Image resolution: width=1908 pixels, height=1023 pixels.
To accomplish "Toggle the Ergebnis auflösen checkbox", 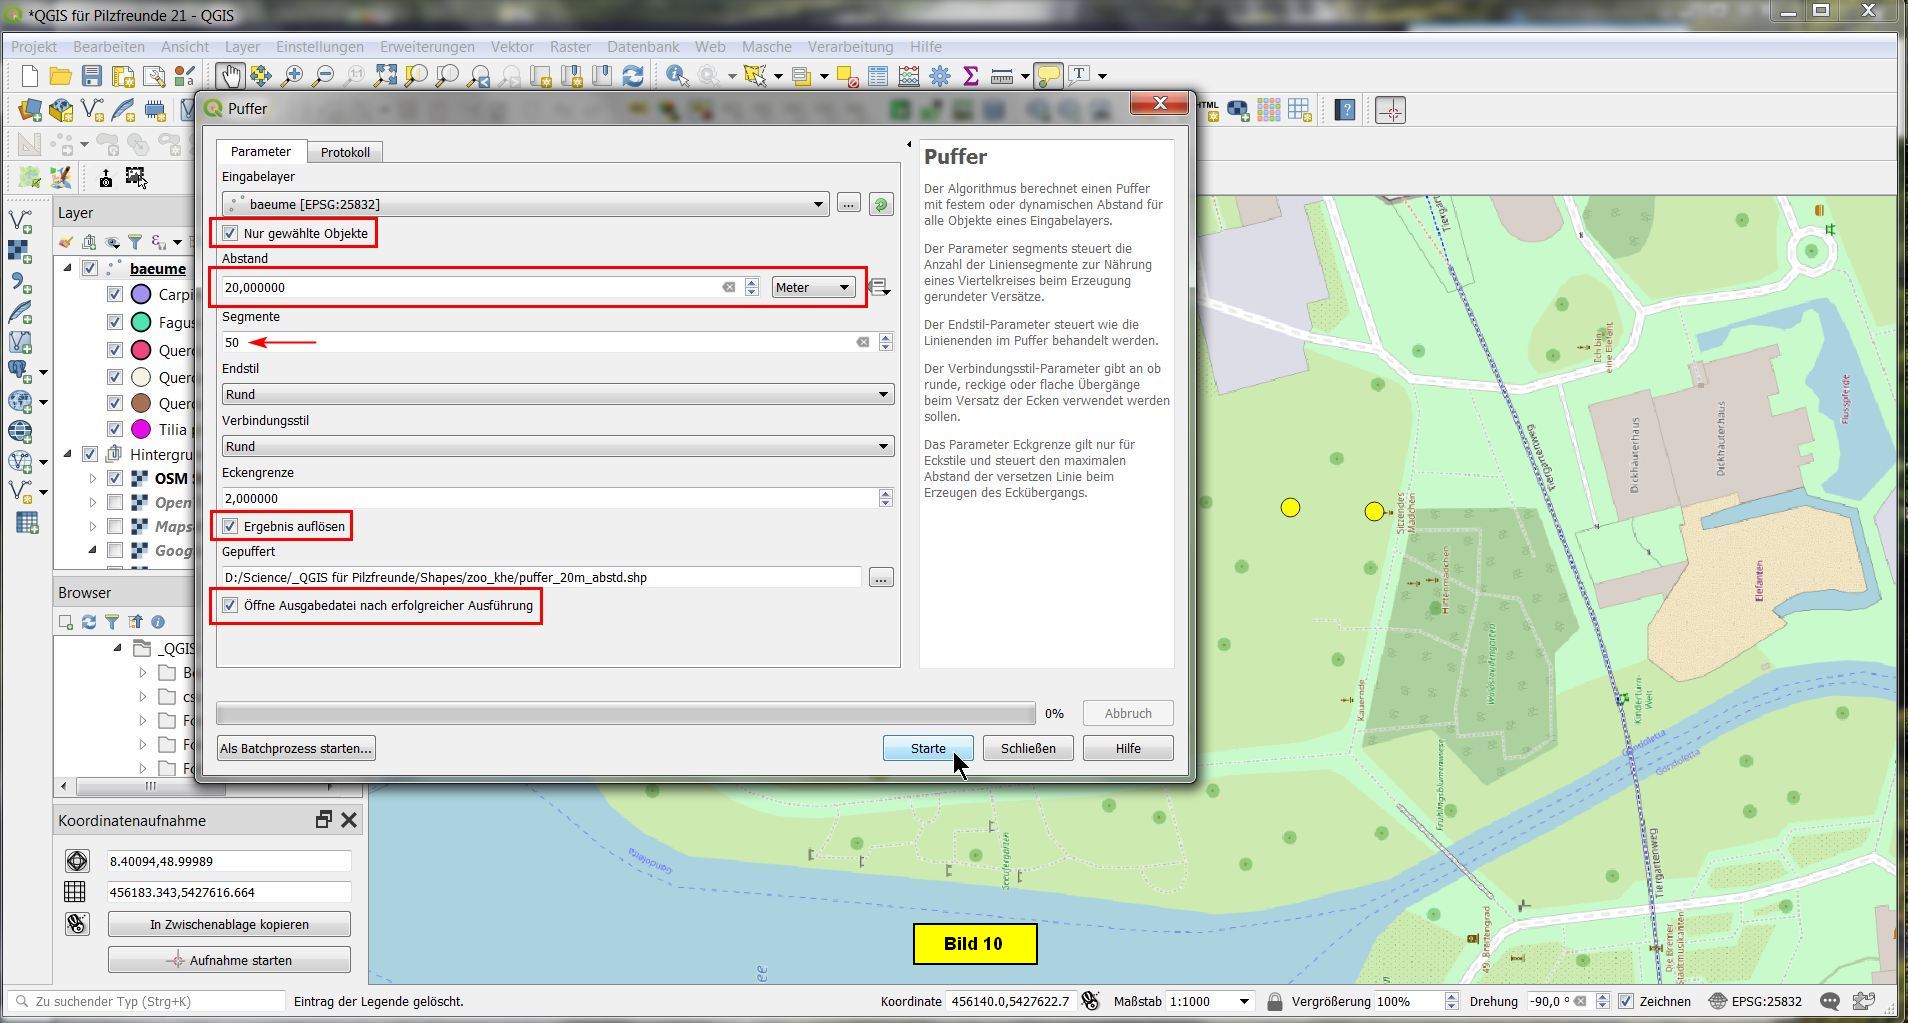I will [231, 527].
